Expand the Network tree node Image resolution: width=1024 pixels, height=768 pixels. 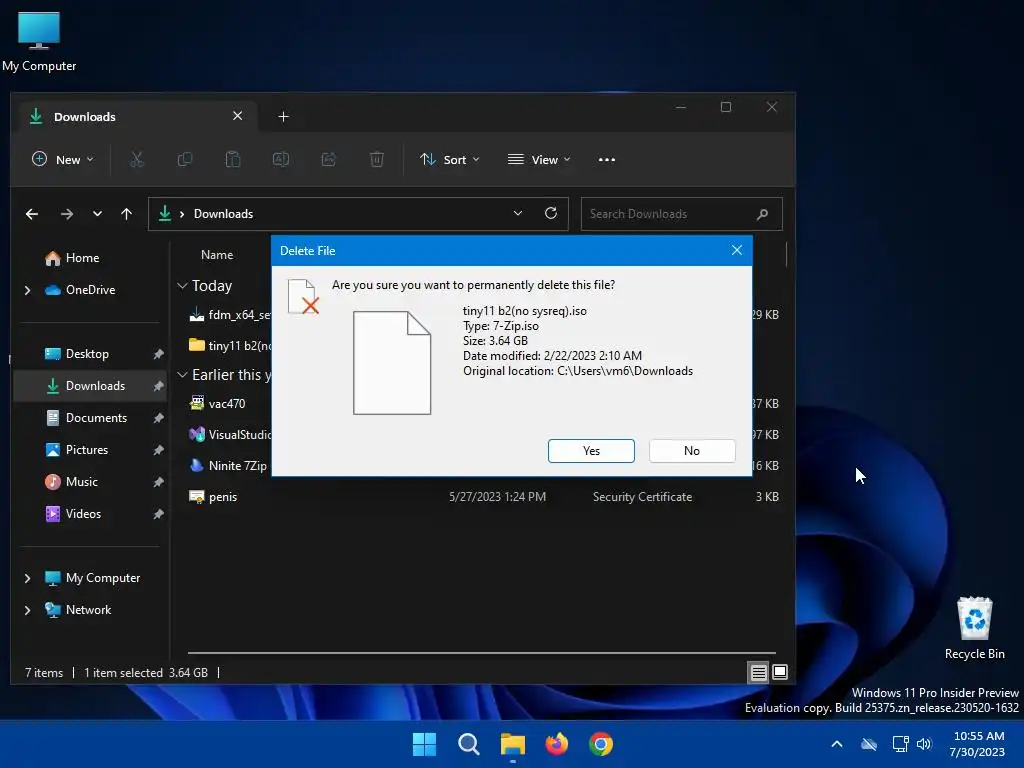(27, 610)
